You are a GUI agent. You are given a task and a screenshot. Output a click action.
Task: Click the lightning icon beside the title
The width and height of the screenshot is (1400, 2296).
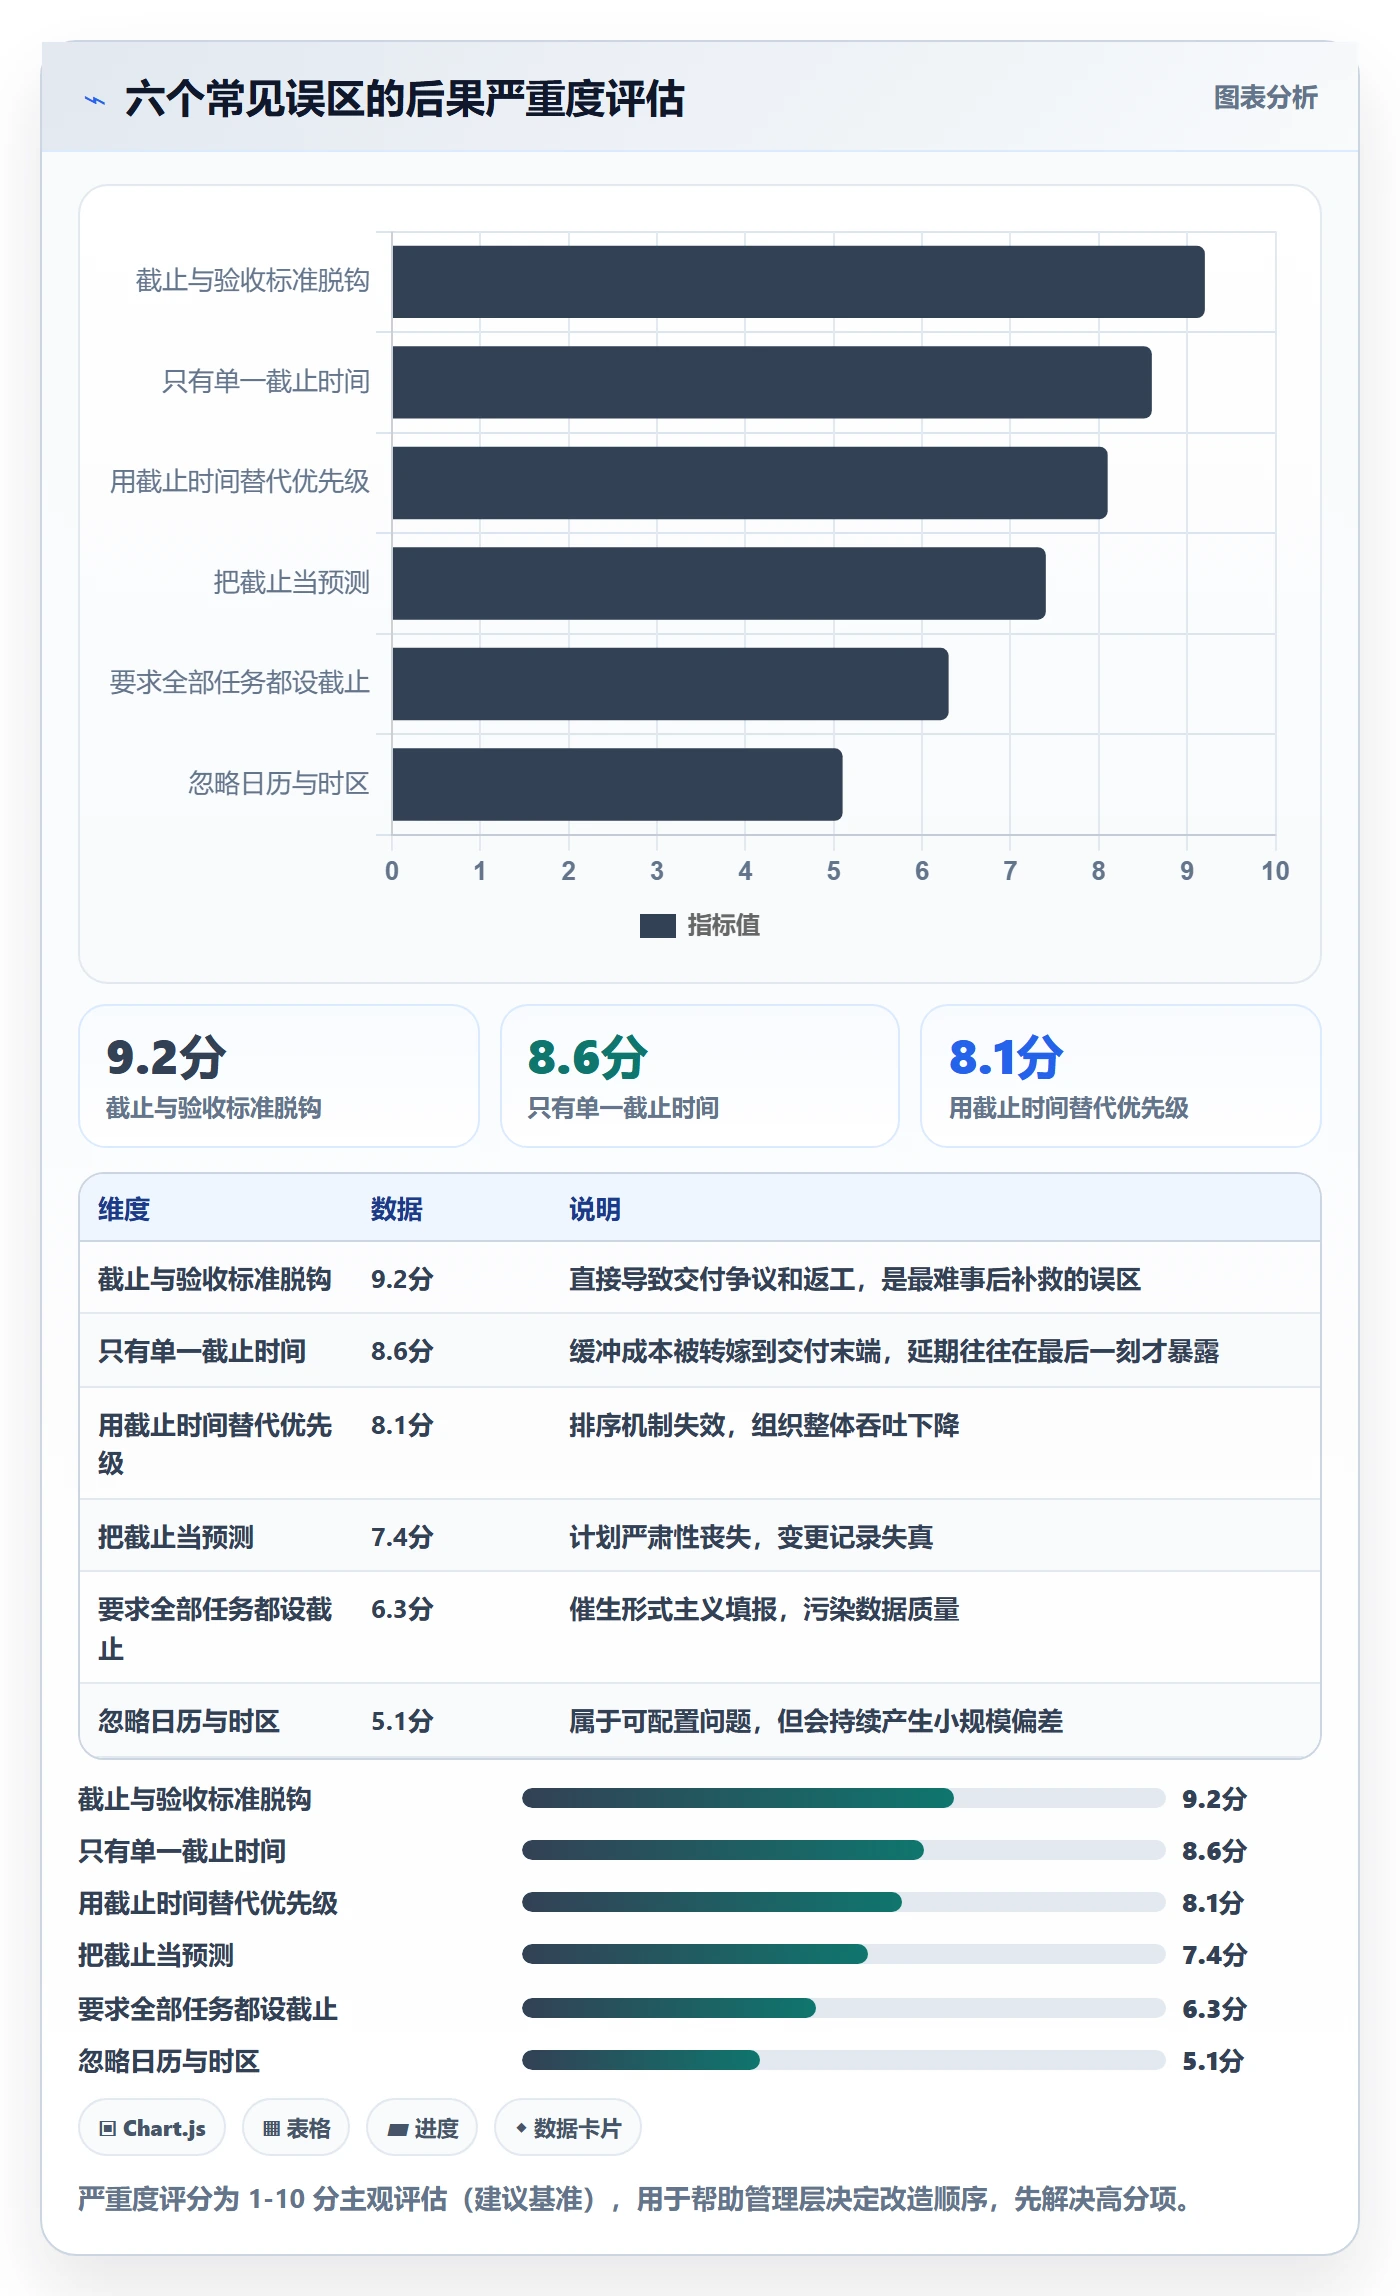coord(95,100)
